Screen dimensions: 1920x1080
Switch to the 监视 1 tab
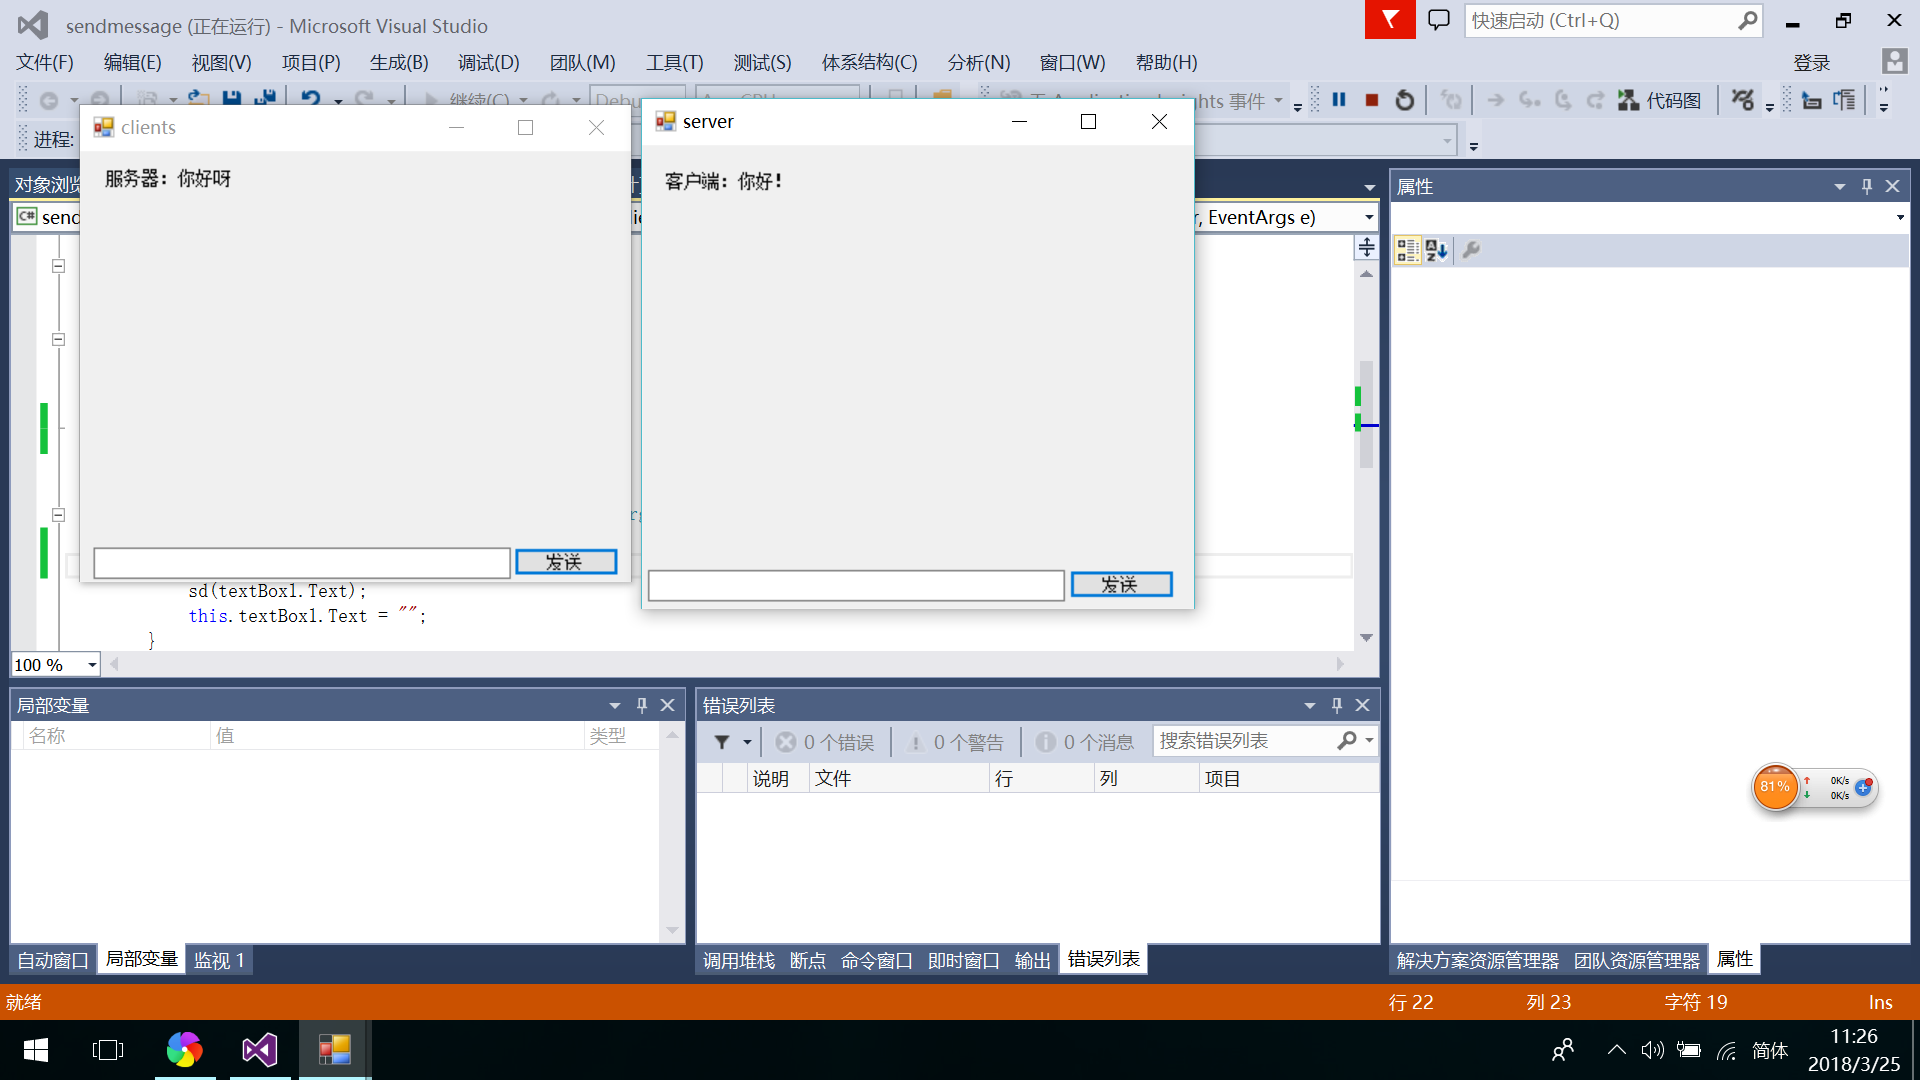[x=219, y=960]
